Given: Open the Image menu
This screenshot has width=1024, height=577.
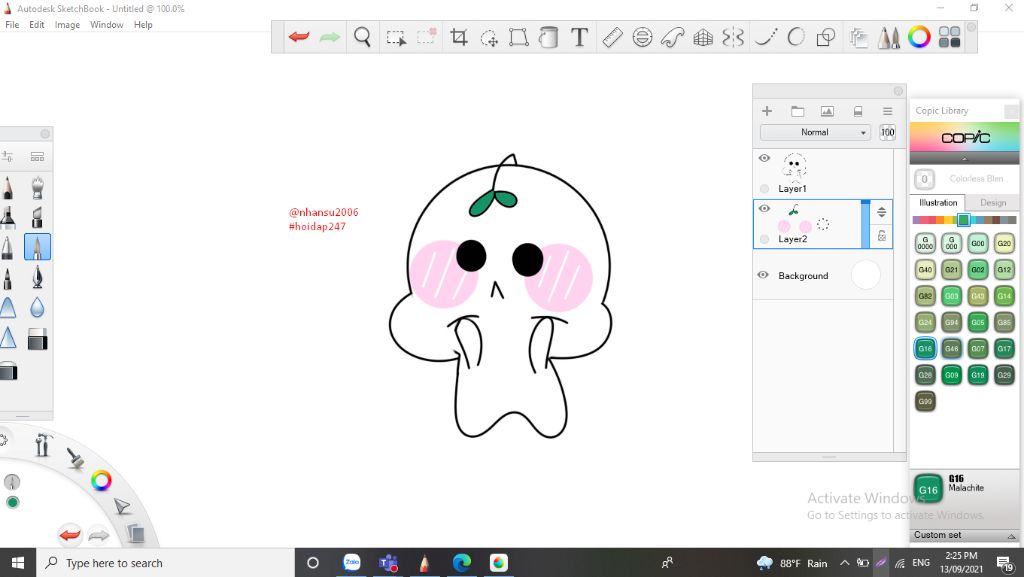Looking at the screenshot, I should click(x=67, y=25).
